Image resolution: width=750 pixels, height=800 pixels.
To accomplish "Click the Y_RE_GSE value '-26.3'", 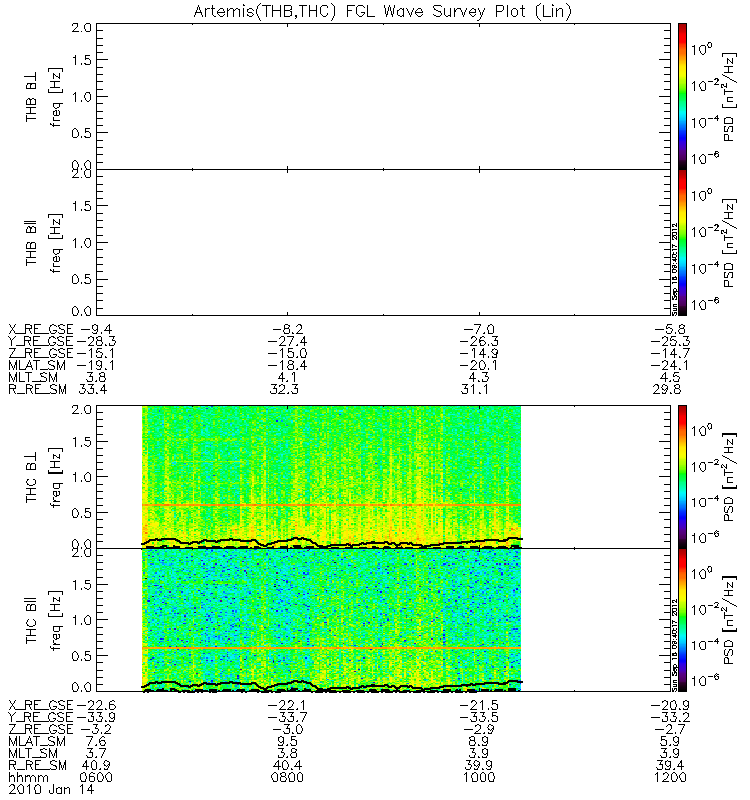I will tap(479, 341).
